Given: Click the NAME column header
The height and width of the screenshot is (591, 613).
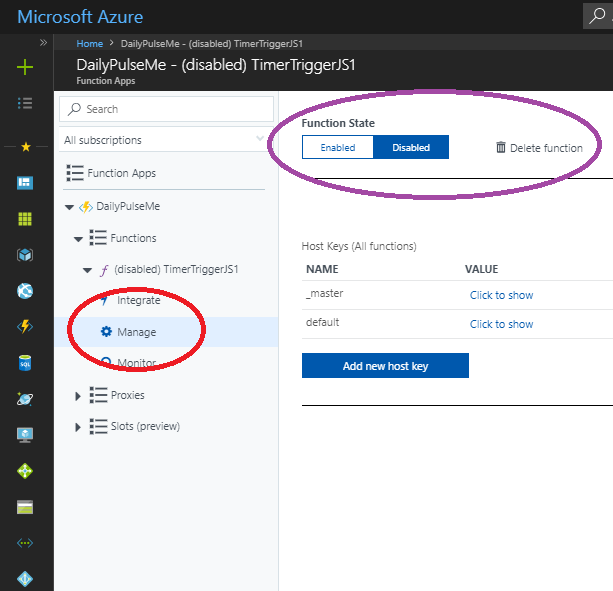Looking at the screenshot, I should point(322,269).
